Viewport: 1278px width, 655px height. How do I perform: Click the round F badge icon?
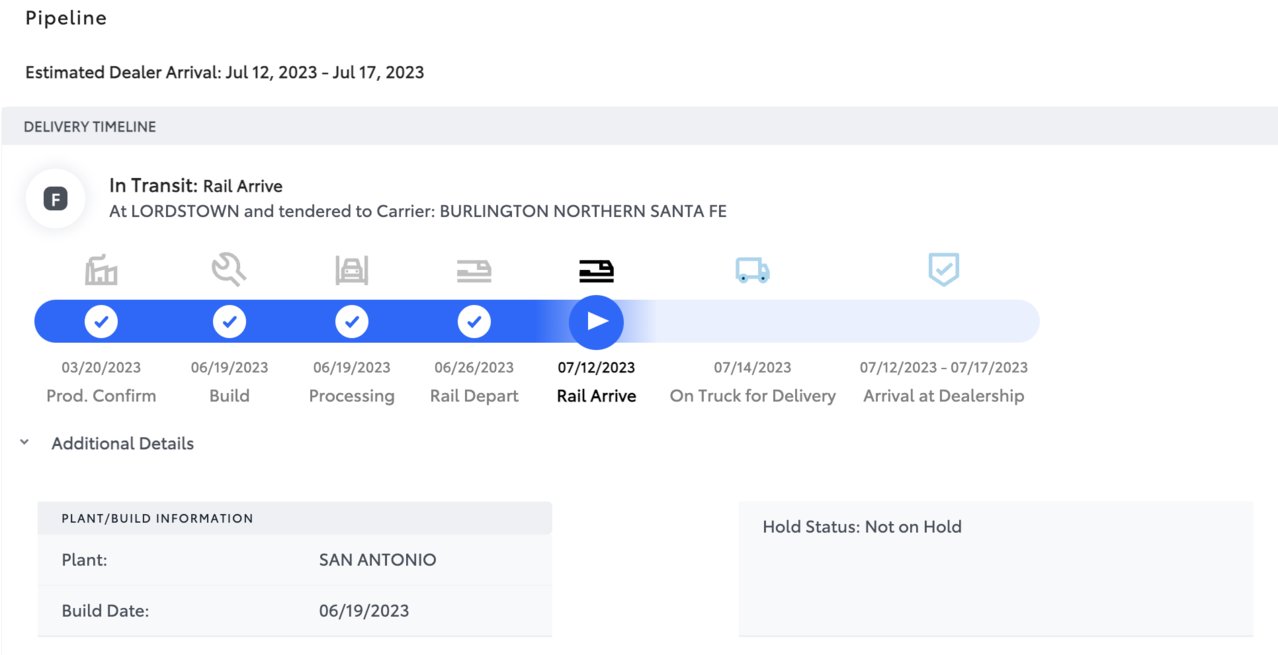coord(56,199)
